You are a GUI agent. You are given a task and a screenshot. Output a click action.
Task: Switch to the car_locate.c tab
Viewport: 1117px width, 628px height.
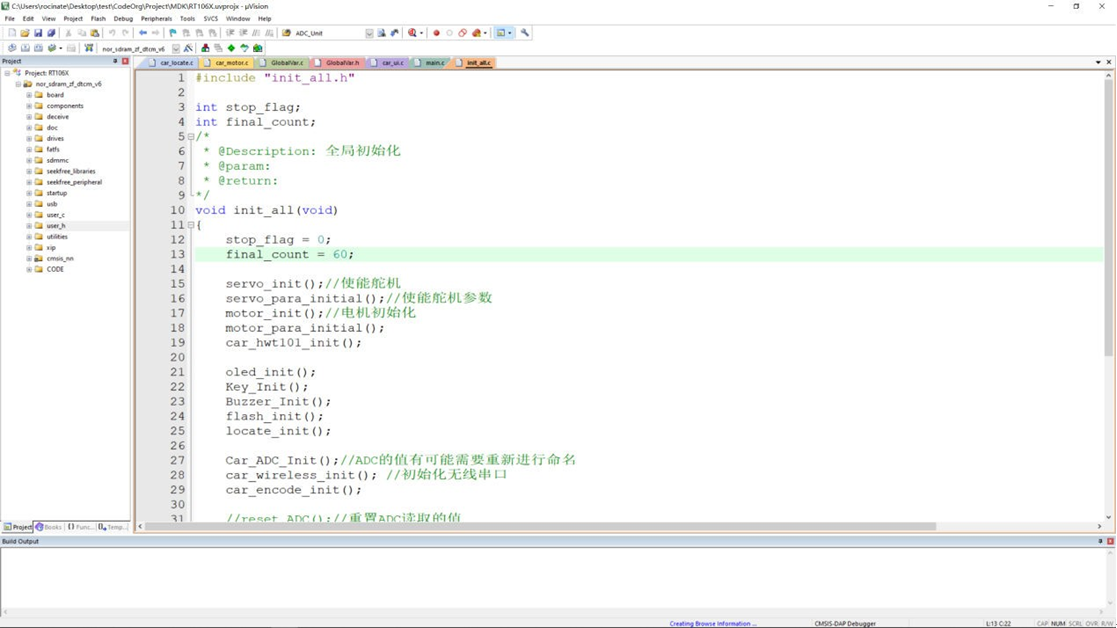click(x=172, y=63)
